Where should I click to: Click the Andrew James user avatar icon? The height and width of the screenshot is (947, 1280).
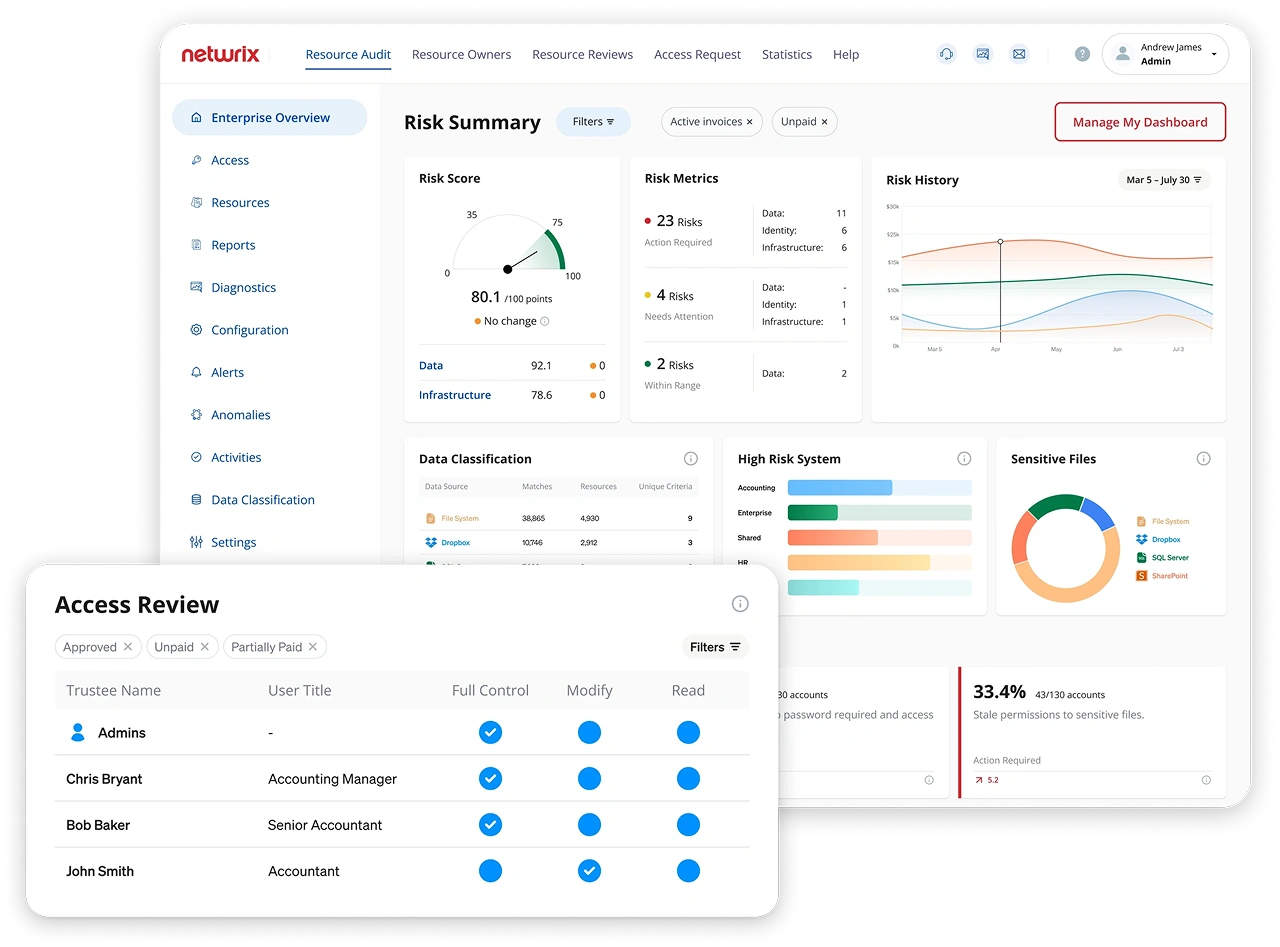pos(1123,54)
